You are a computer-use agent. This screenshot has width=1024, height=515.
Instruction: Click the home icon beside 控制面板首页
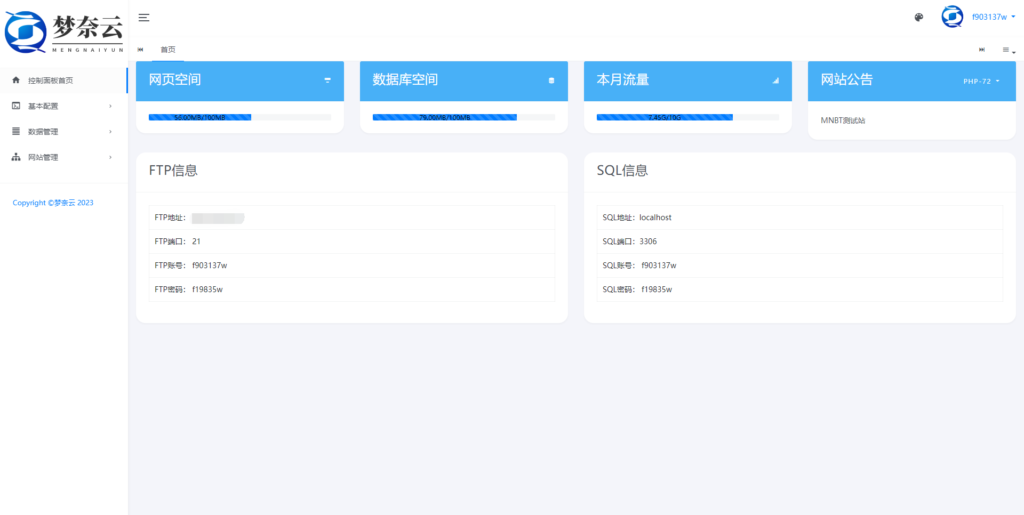pyautogui.click(x=16, y=80)
